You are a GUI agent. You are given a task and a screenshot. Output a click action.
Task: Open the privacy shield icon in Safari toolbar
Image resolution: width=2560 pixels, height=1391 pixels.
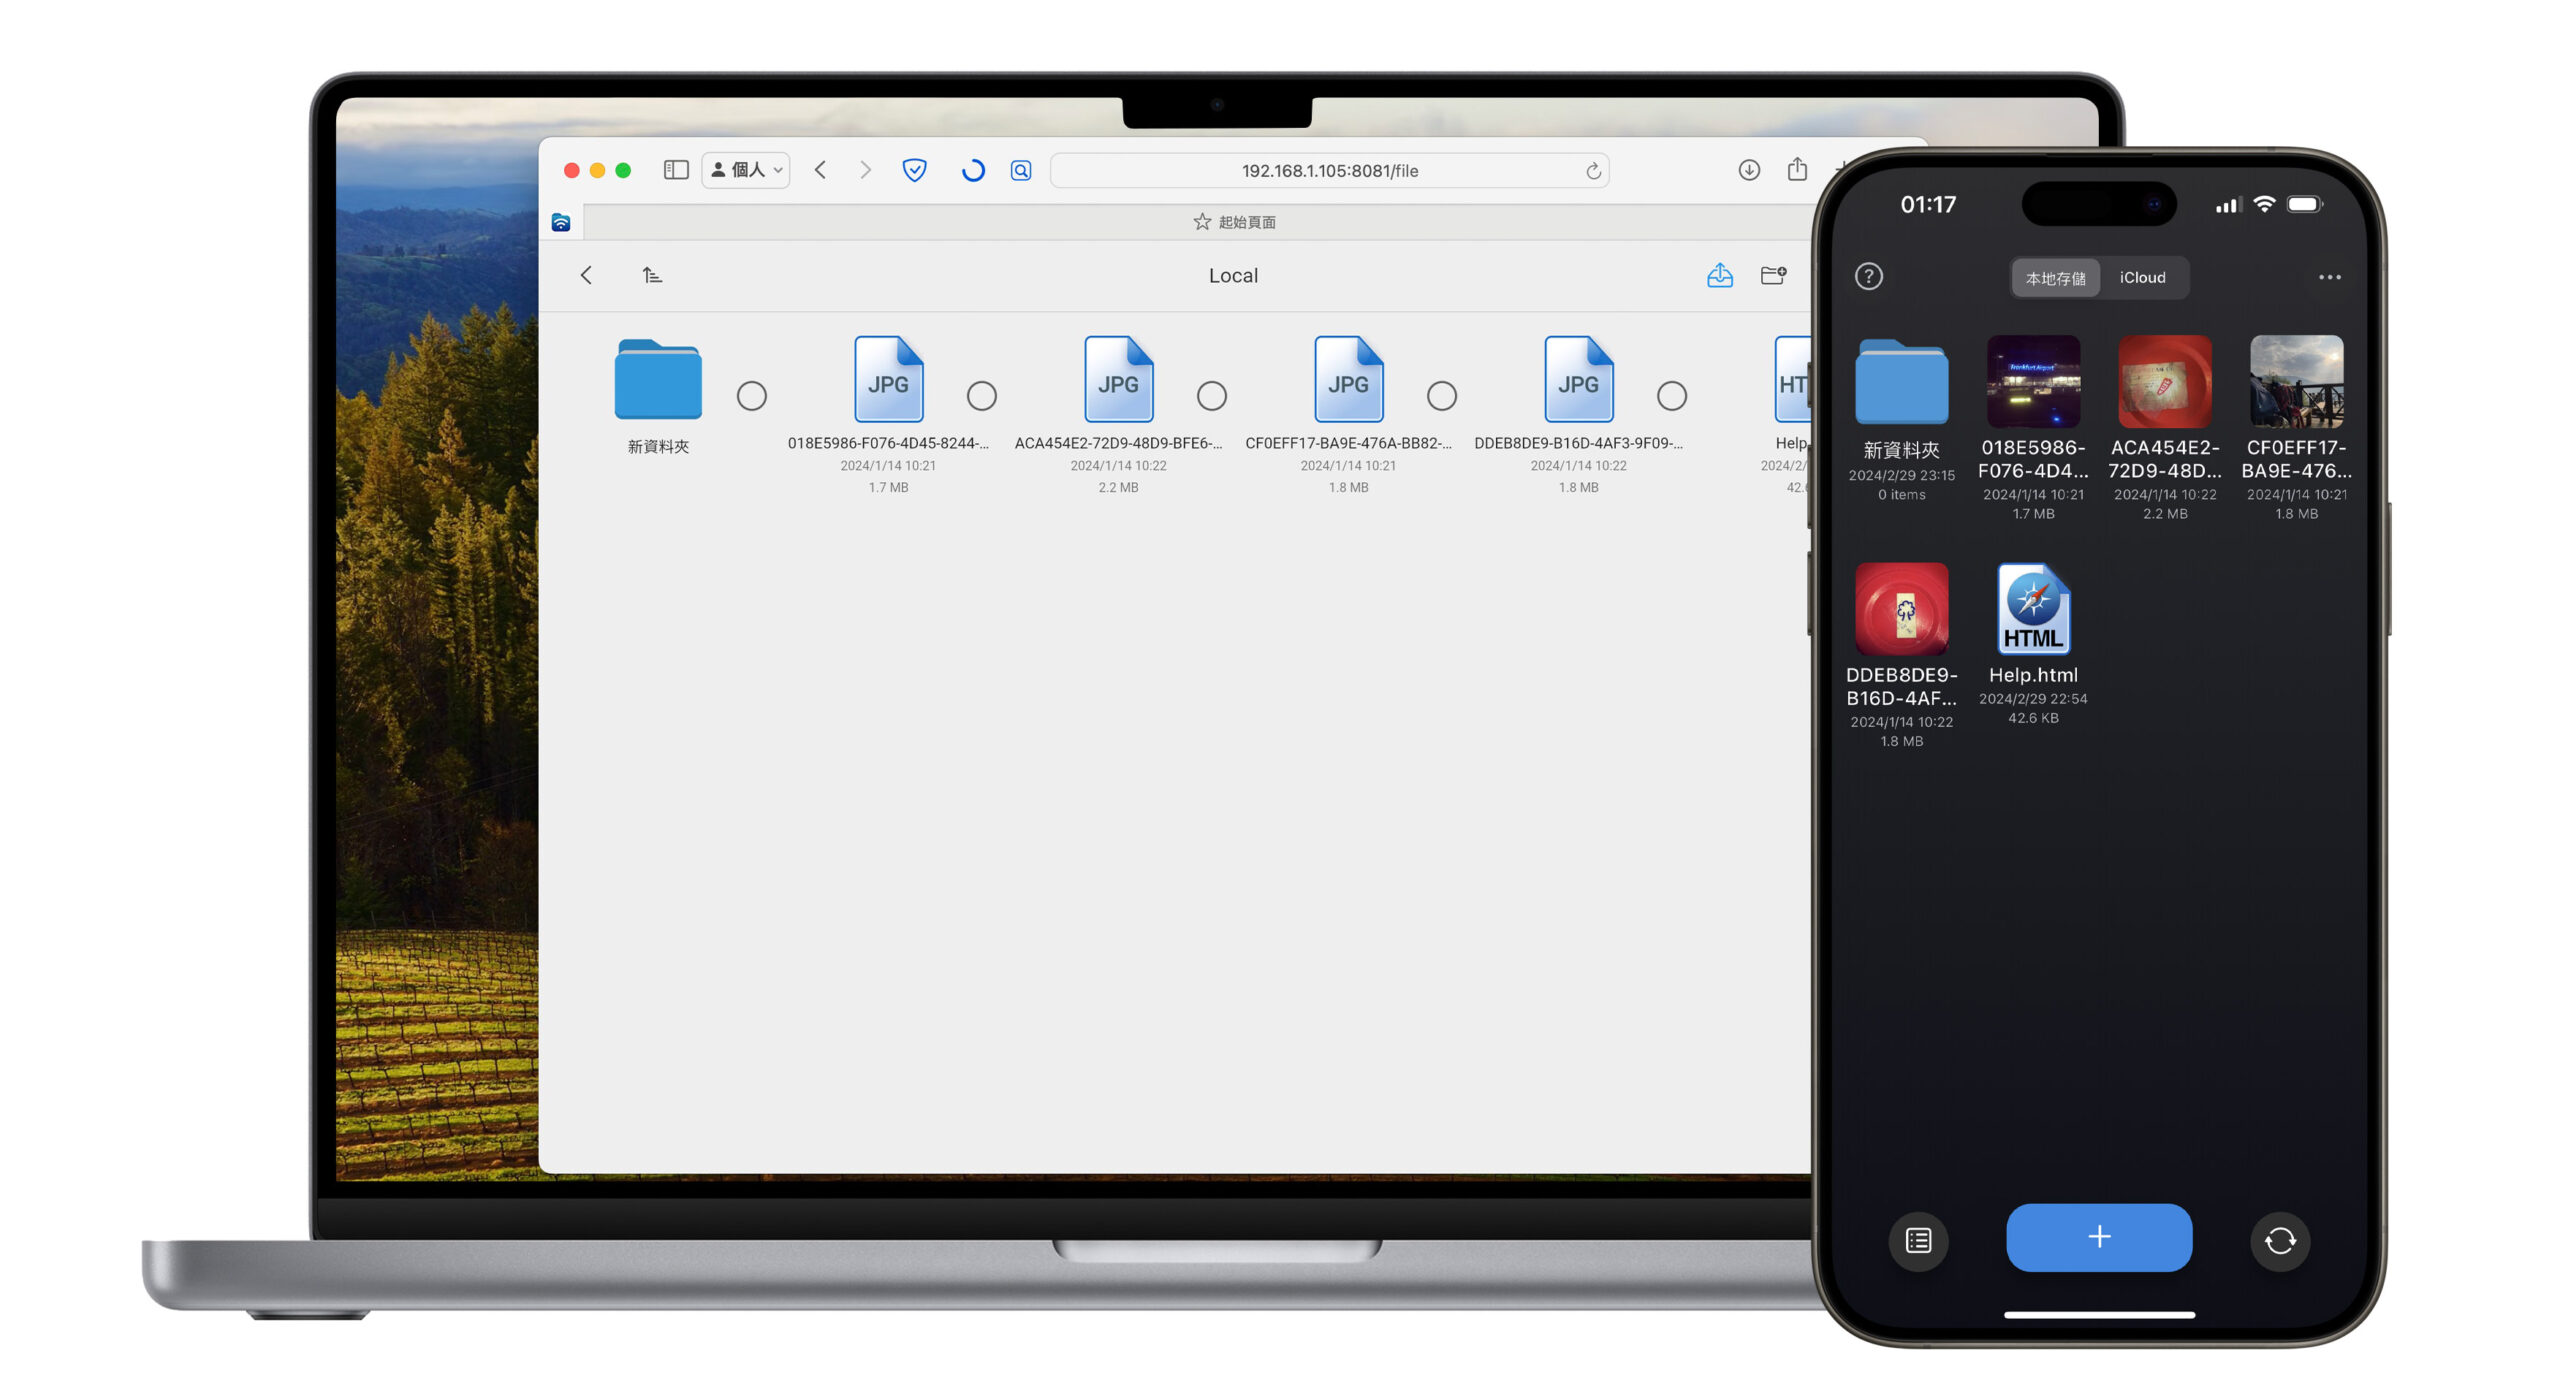(914, 170)
